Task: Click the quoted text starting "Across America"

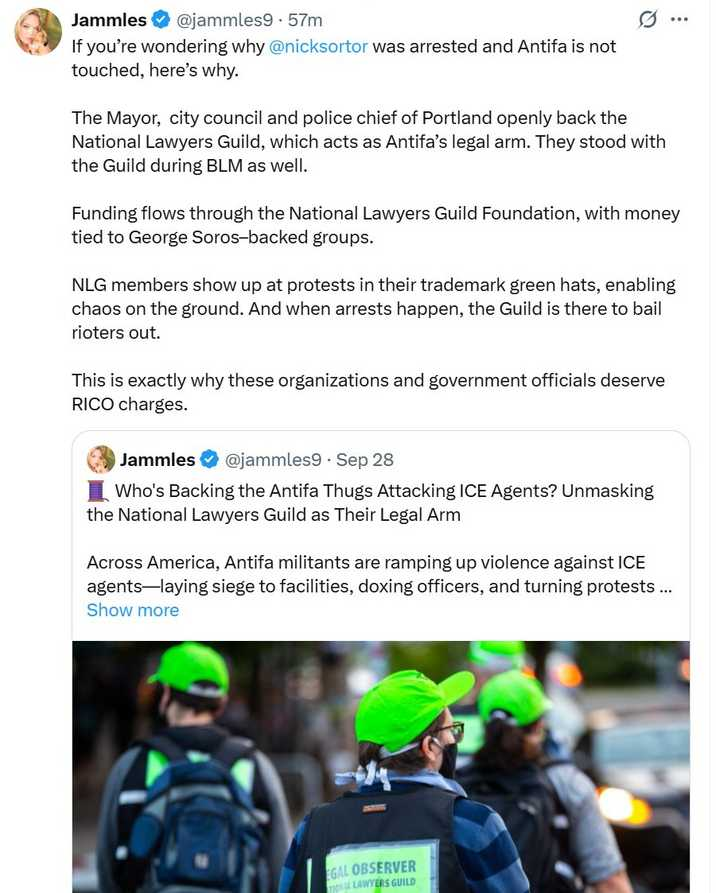Action: (378, 574)
